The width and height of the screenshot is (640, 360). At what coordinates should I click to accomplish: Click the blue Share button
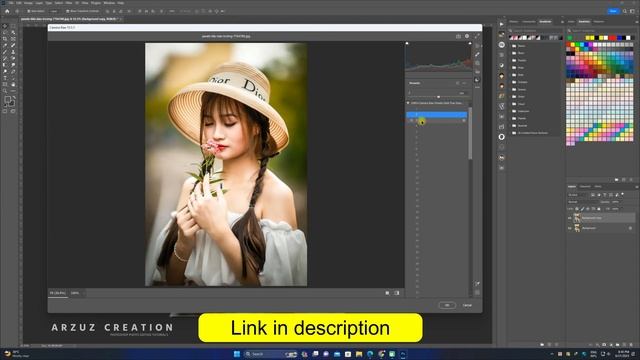coord(613,11)
